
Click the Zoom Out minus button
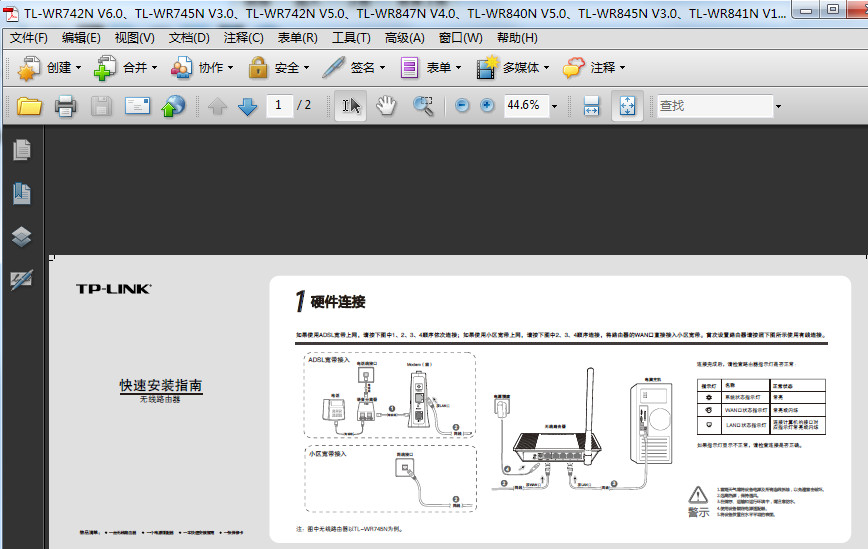tap(462, 105)
